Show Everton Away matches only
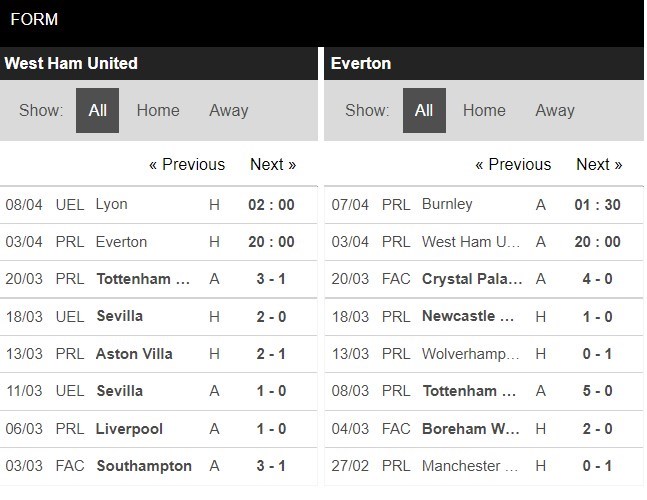This screenshot has height=500, width=647. tap(555, 110)
